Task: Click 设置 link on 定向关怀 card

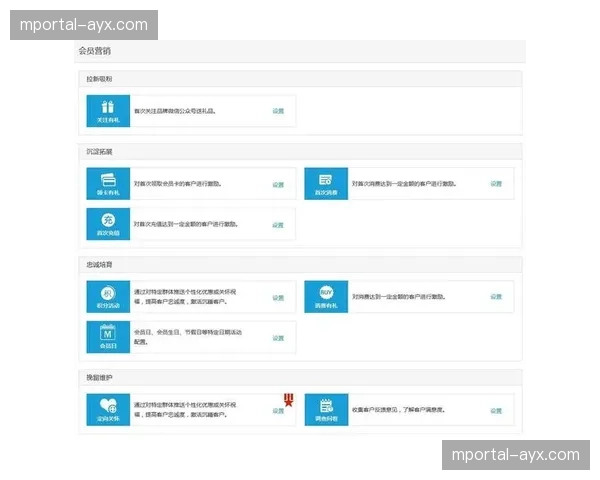Action: (x=278, y=411)
